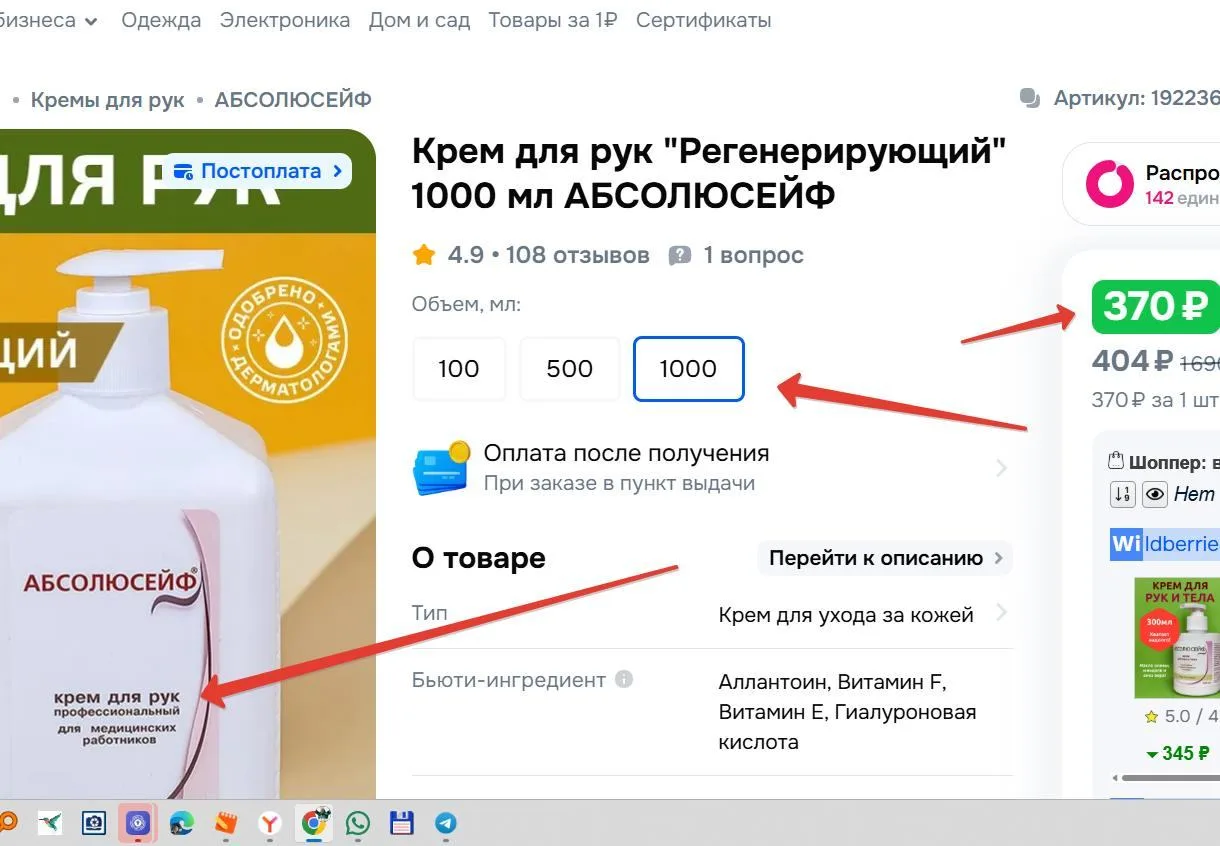Open Telegram from the taskbar

click(x=446, y=823)
